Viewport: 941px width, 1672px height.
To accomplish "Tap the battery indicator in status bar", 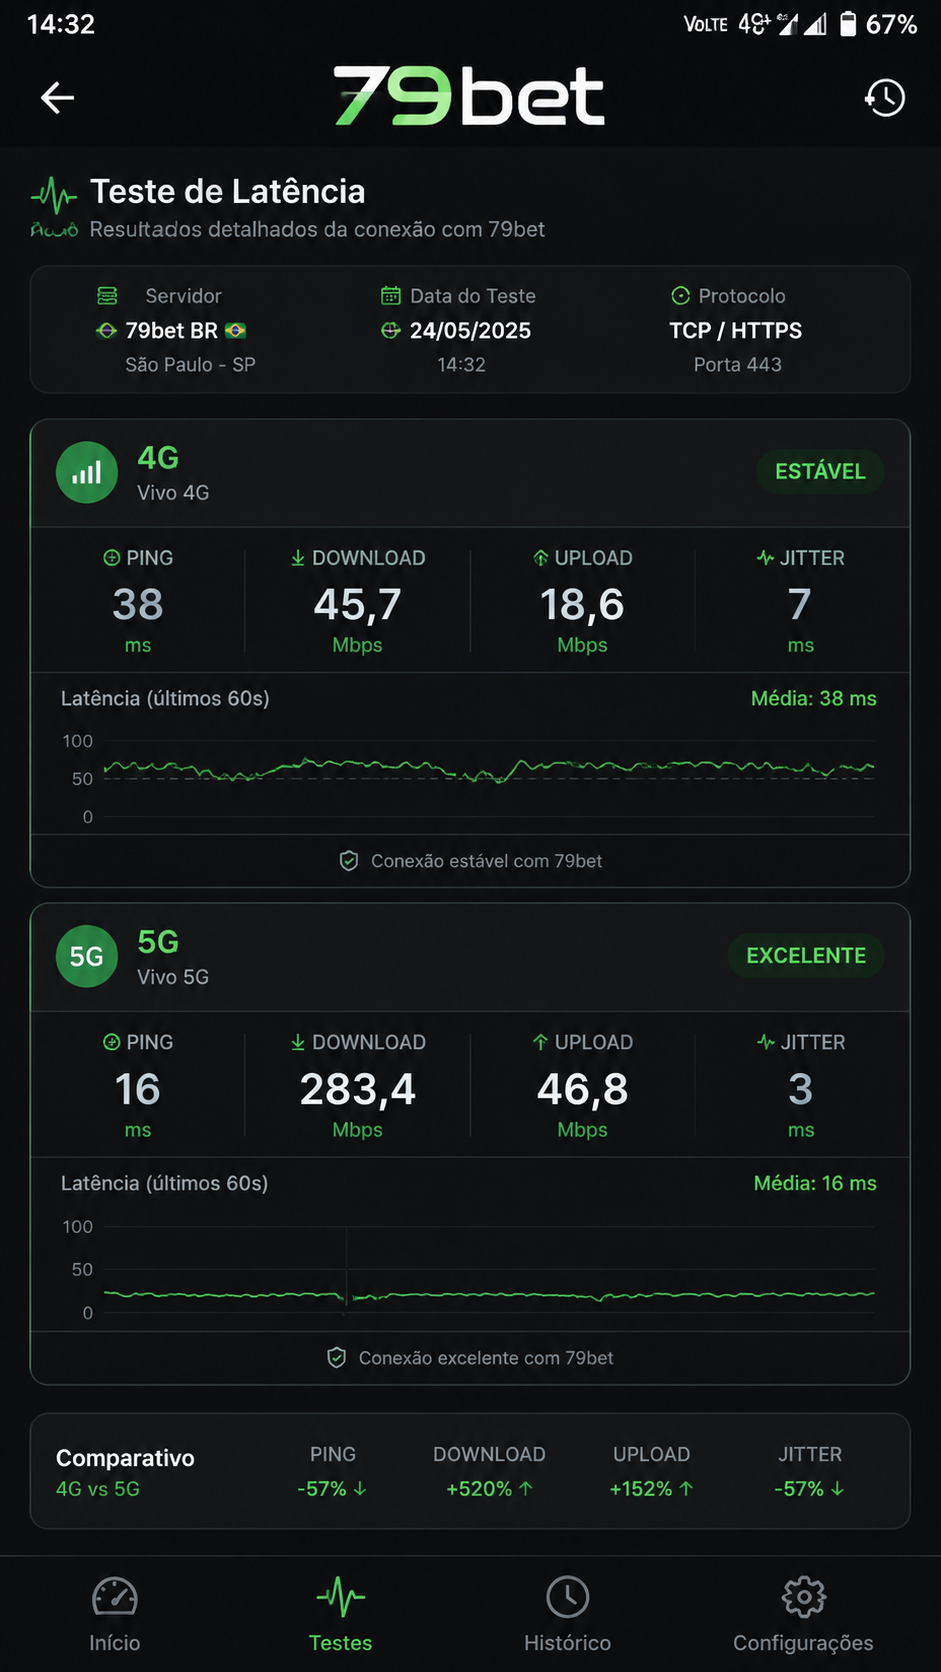I will [x=848, y=24].
